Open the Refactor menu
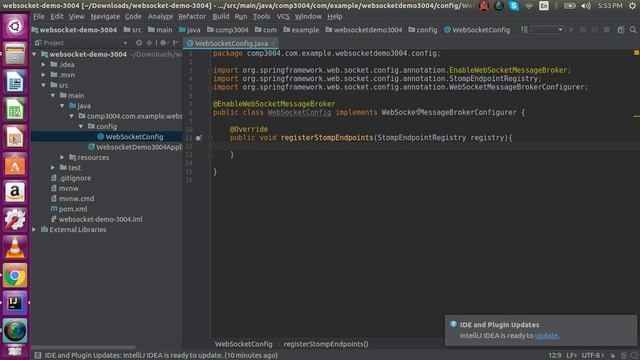Screen dimensions: 640x360 click(x=192, y=16)
